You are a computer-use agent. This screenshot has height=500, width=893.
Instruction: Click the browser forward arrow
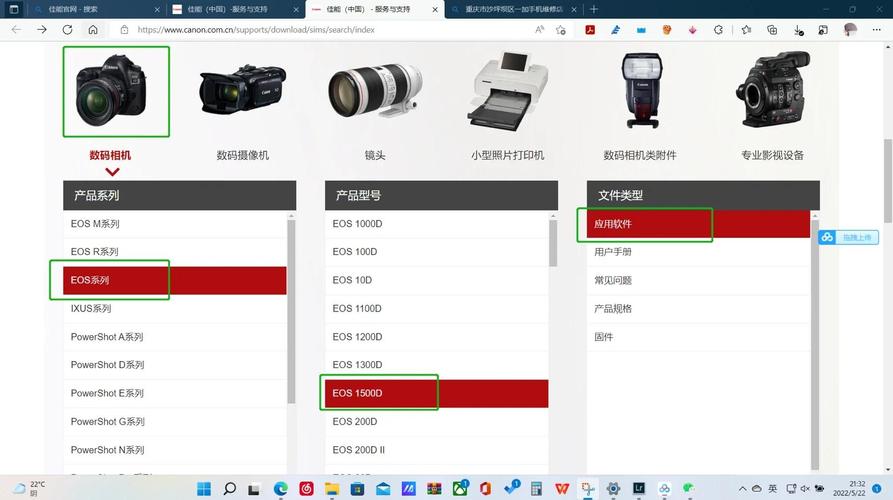42,30
